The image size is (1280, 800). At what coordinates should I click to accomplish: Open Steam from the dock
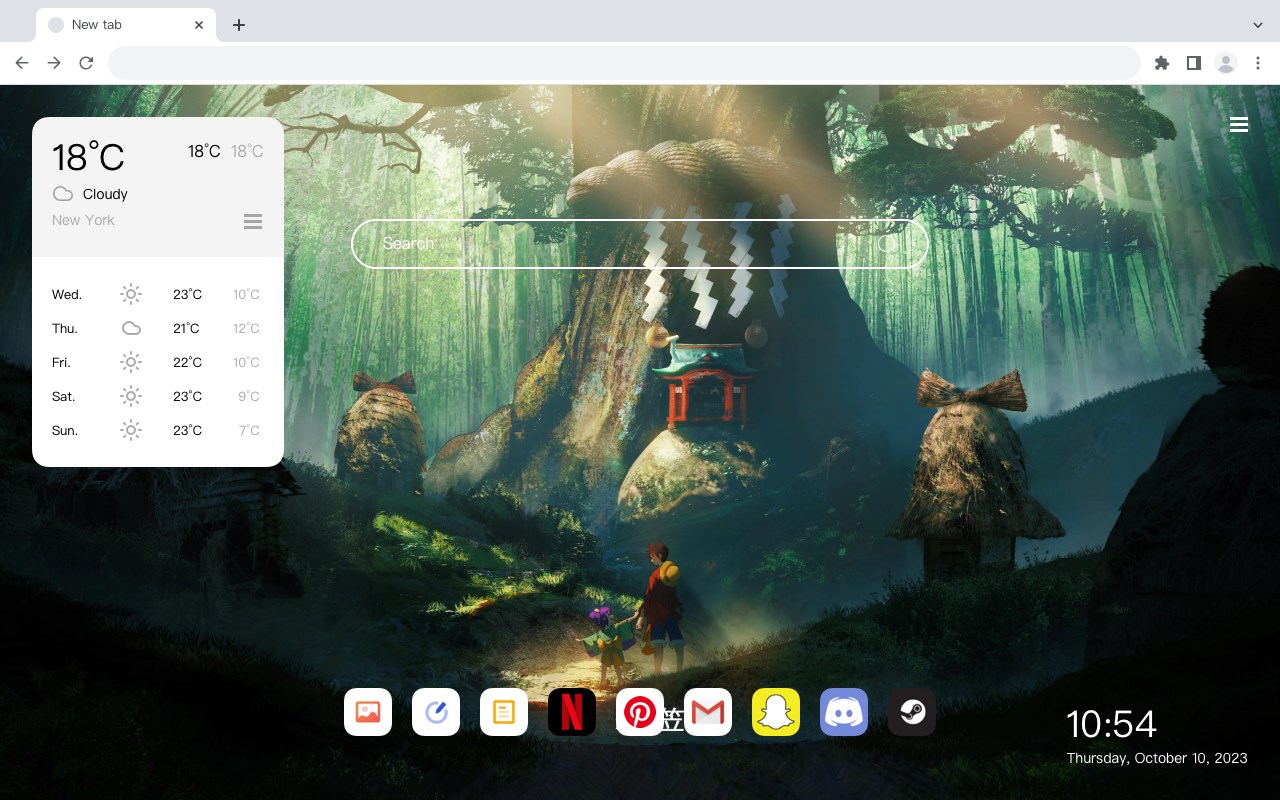coord(912,712)
